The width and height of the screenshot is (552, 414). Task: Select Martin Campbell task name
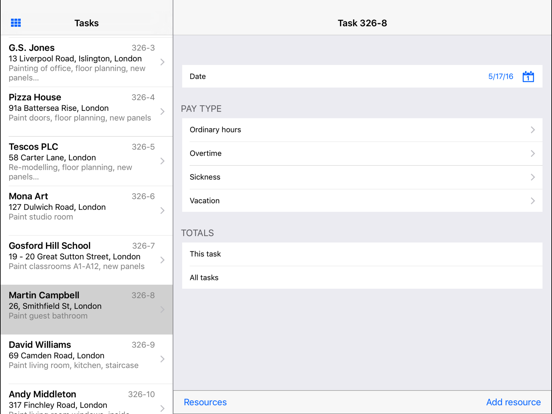[44, 295]
